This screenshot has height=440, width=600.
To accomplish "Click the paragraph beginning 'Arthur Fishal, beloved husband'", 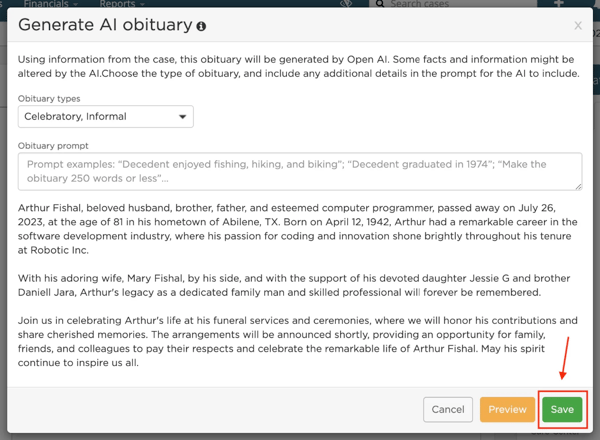I will point(298,229).
